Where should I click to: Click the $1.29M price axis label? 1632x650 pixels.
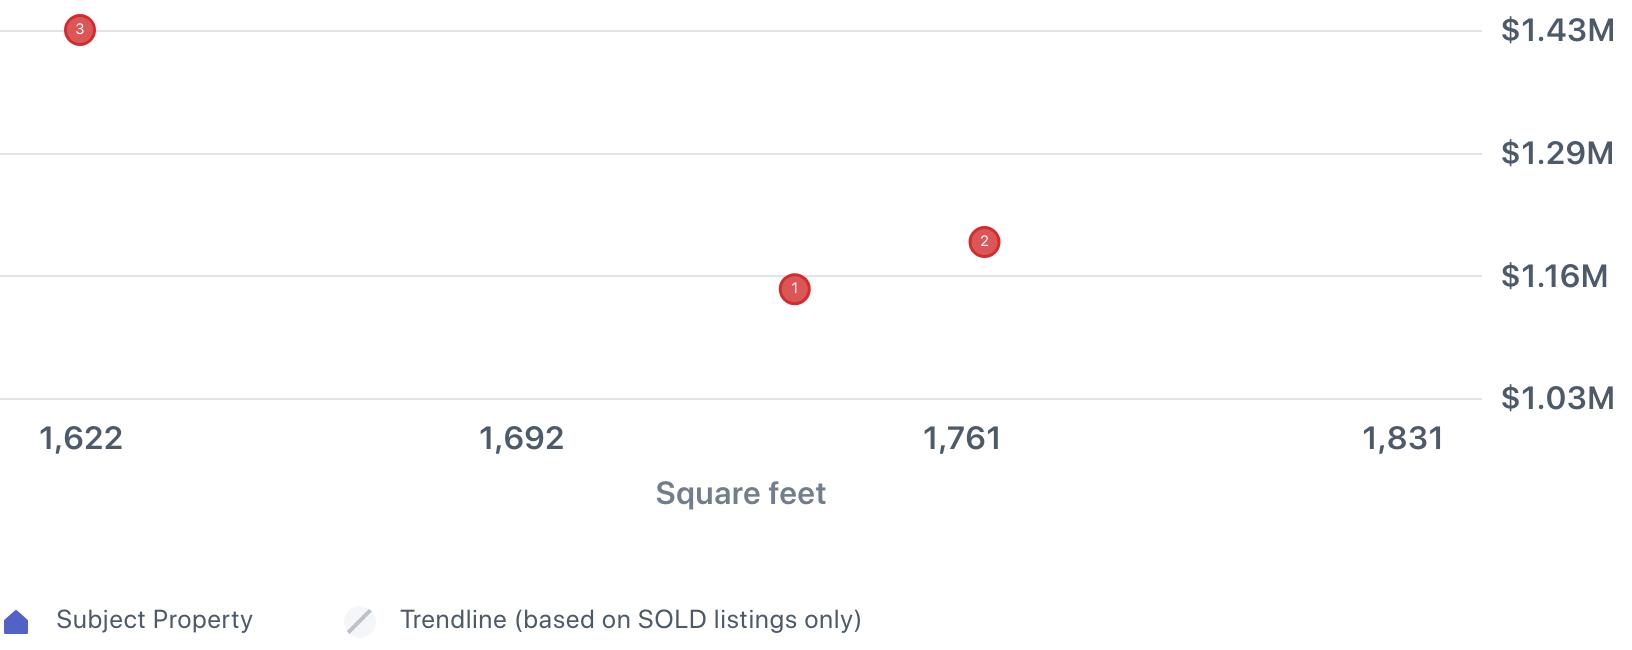1557,153
